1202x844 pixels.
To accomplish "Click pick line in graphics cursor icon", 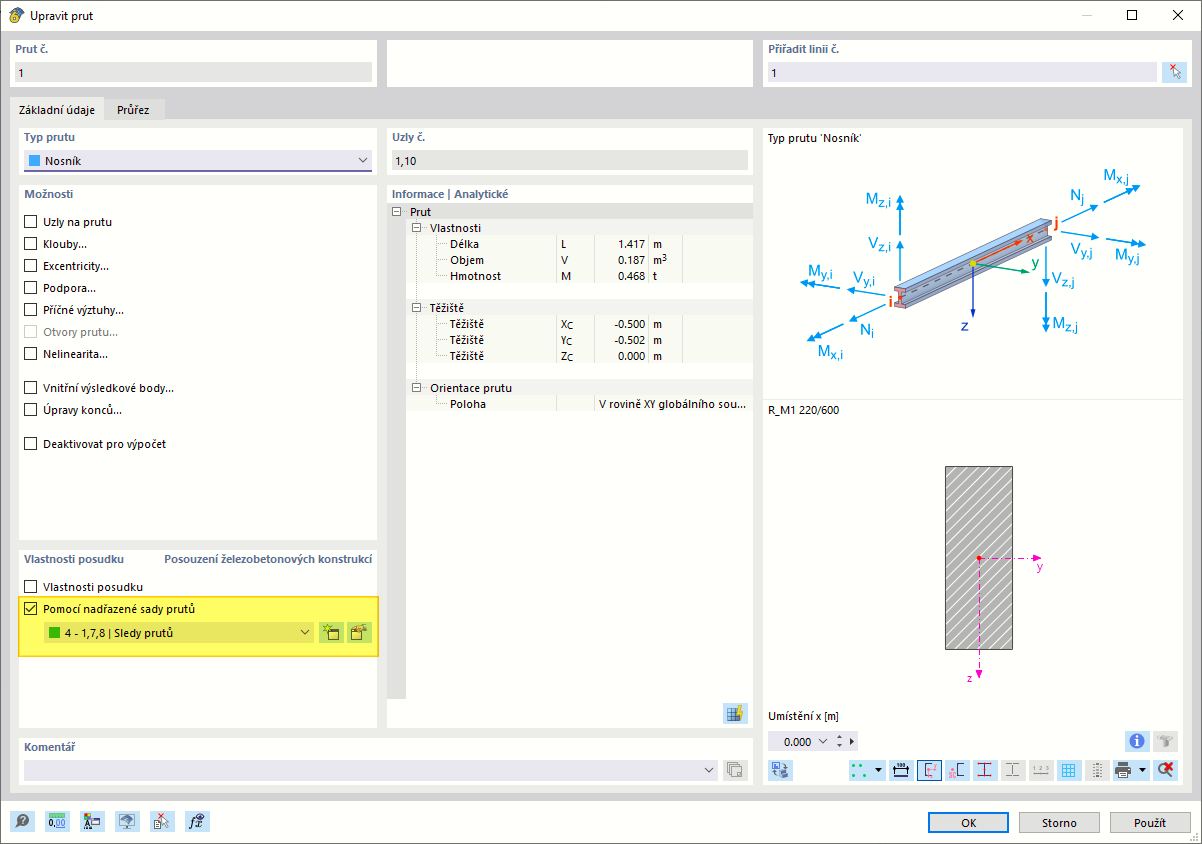I will click(1174, 72).
